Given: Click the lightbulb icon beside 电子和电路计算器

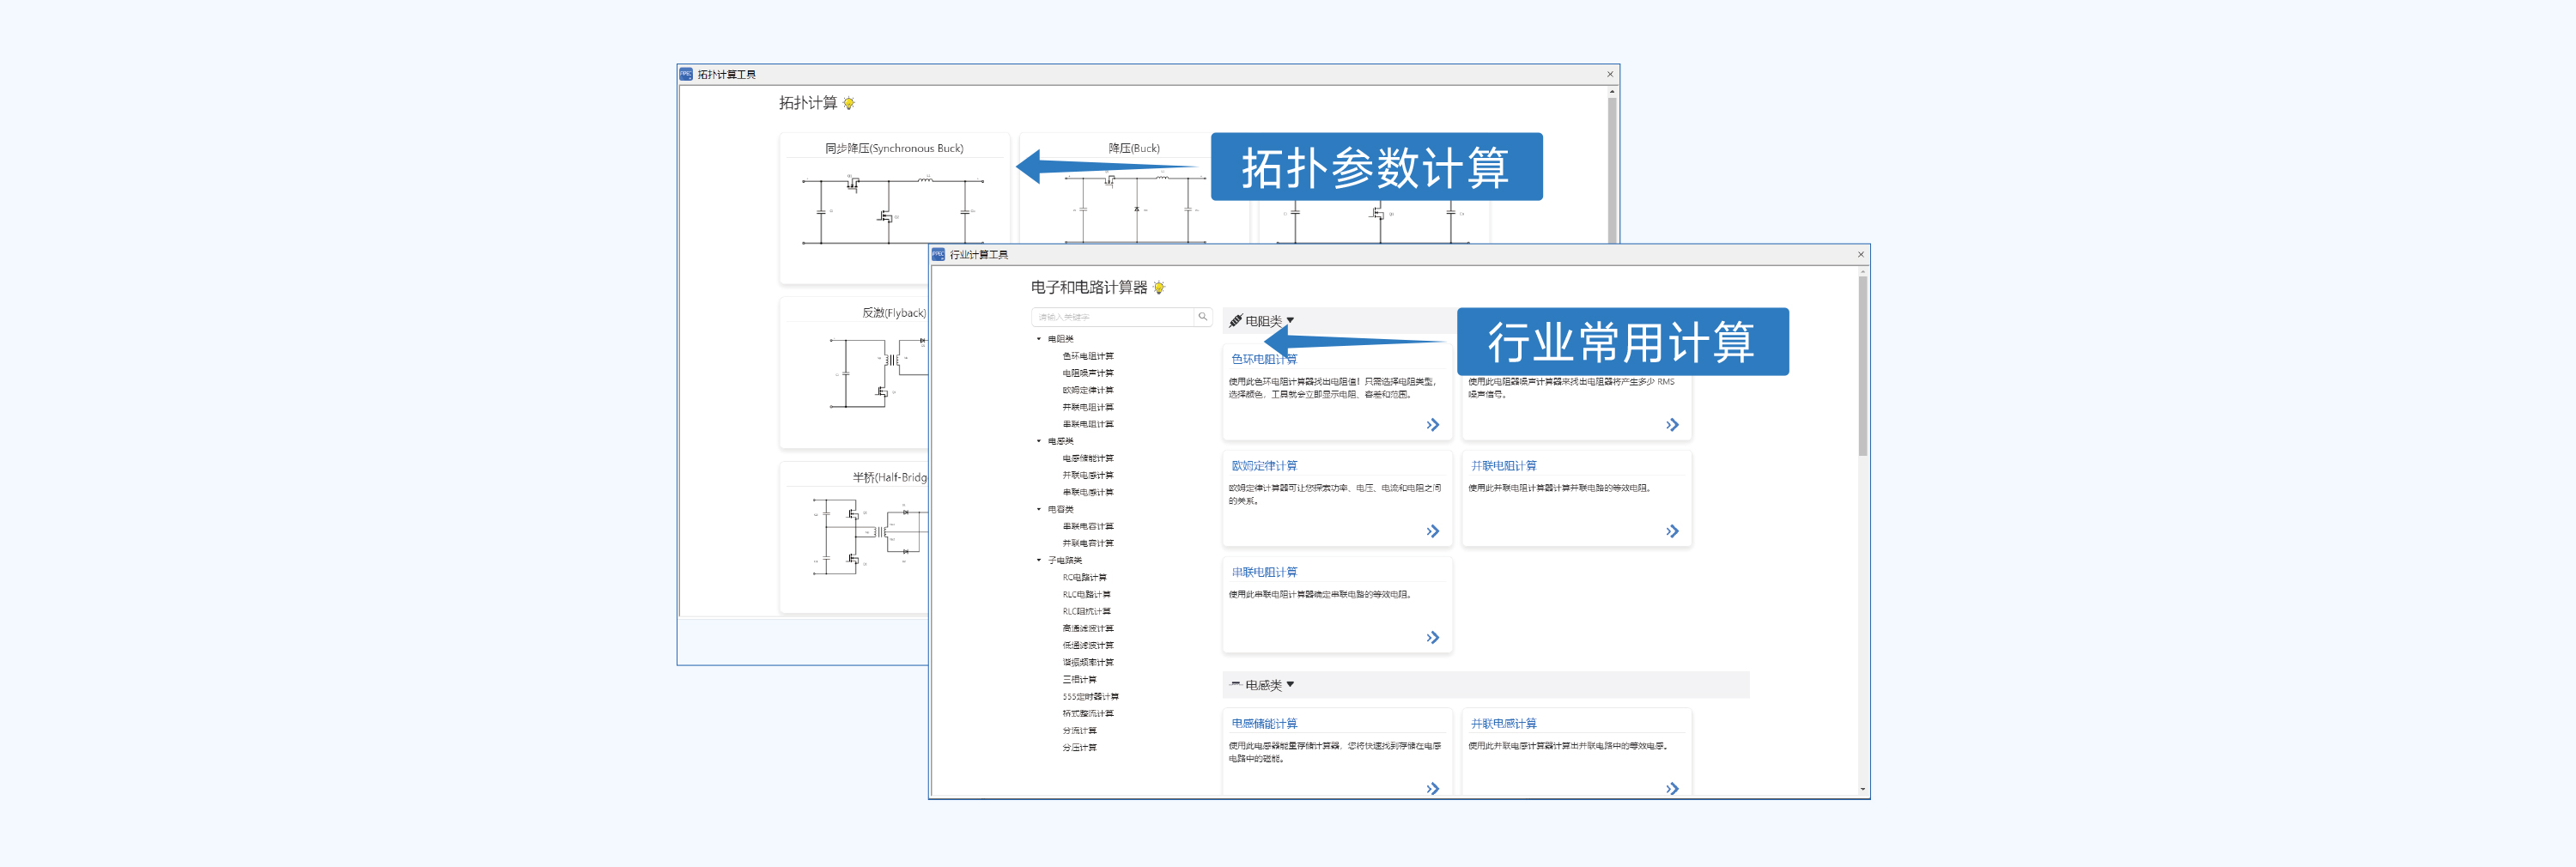Looking at the screenshot, I should [x=1159, y=288].
